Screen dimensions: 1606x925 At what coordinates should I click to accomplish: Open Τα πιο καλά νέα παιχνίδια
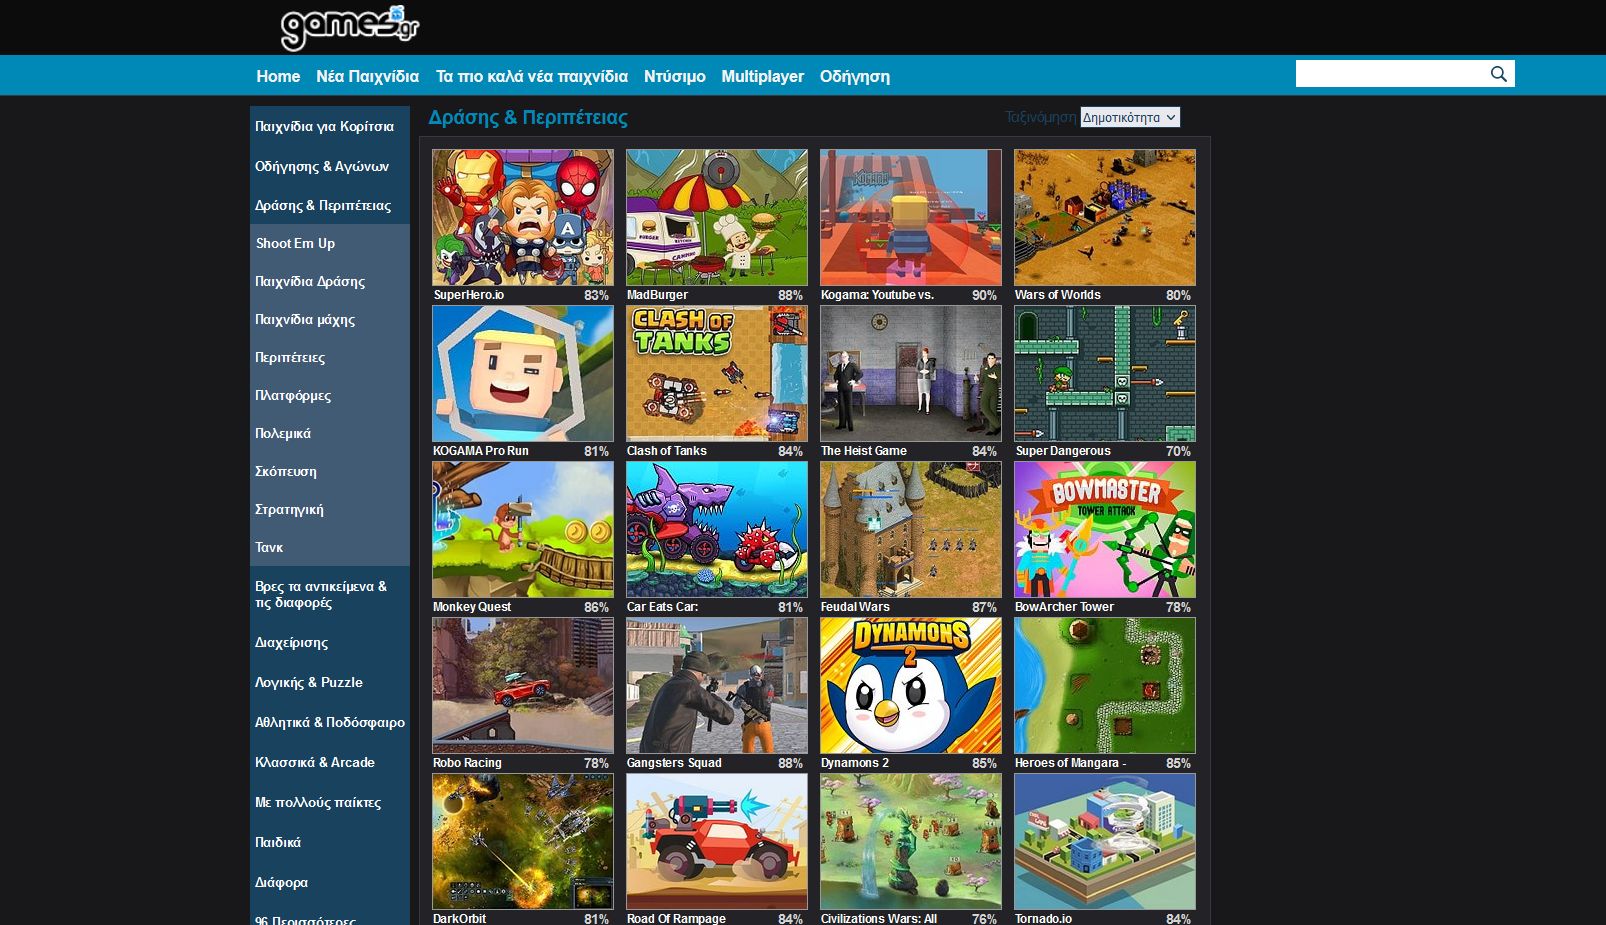coord(532,76)
